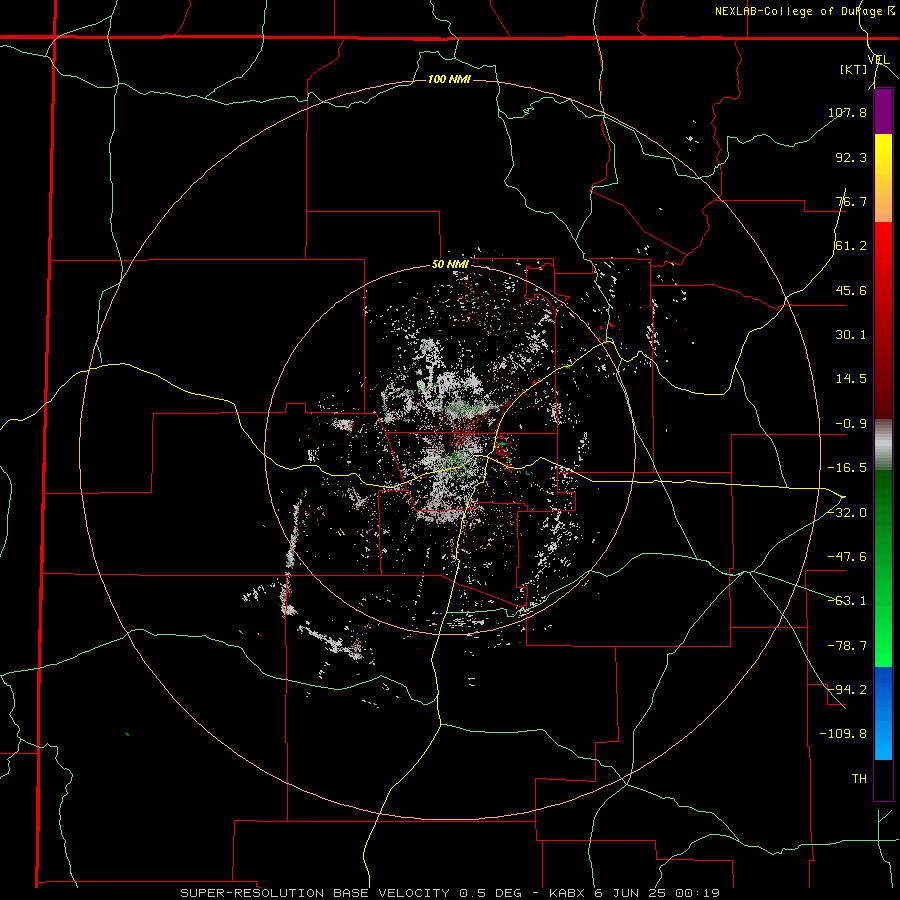
Task: Select the -109.8 value on the velocity scale
Action: click(x=843, y=734)
